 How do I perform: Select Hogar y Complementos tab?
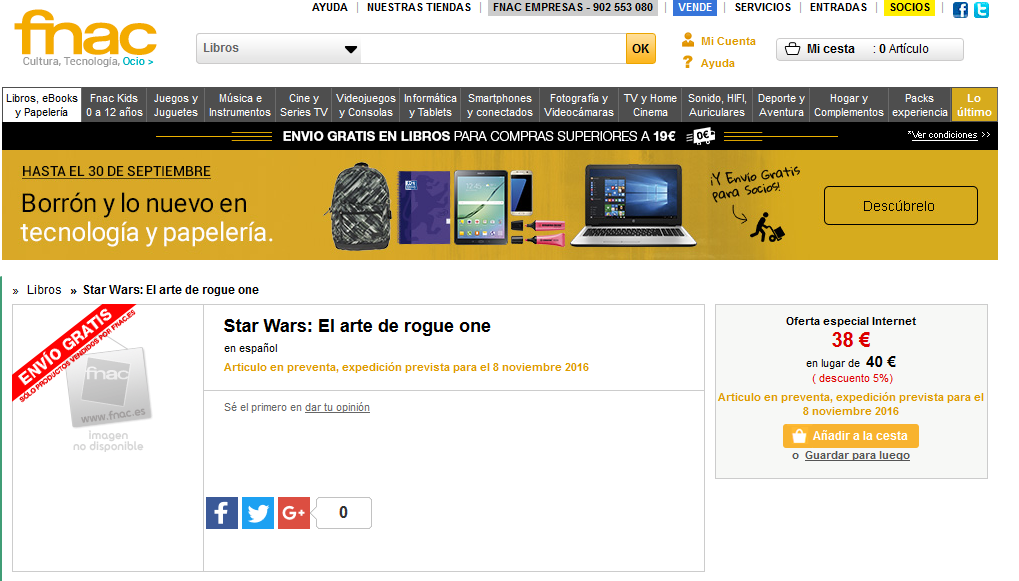click(849, 105)
